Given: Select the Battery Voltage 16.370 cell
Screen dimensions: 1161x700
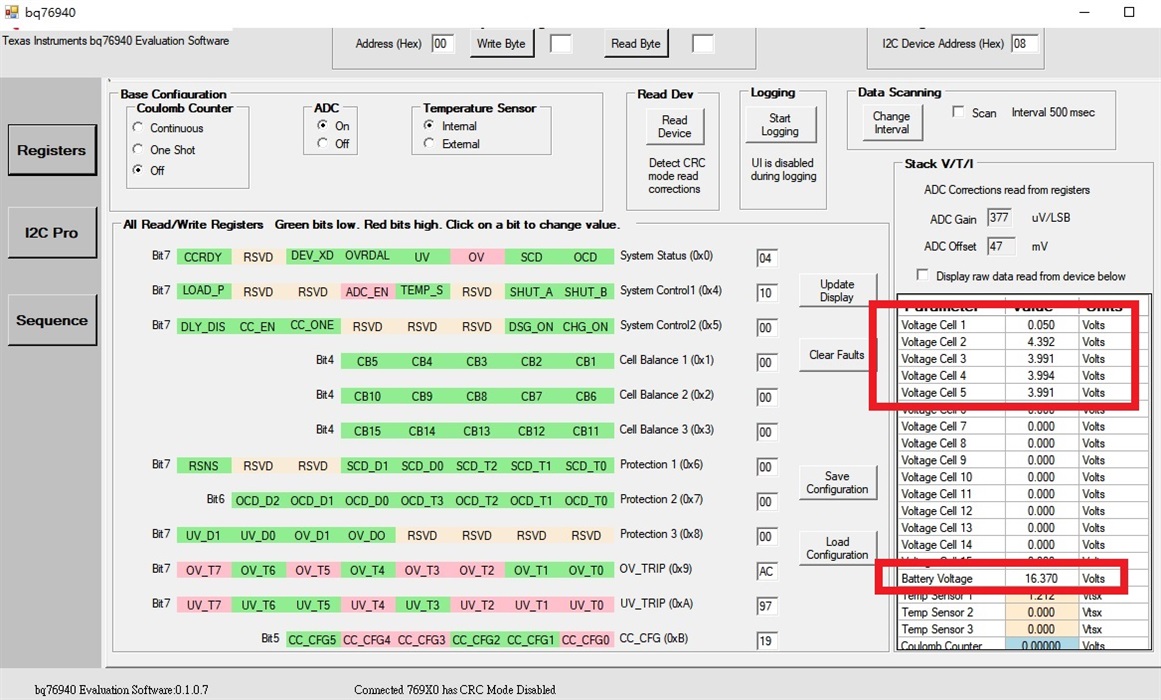Looking at the screenshot, I should click(1041, 579).
